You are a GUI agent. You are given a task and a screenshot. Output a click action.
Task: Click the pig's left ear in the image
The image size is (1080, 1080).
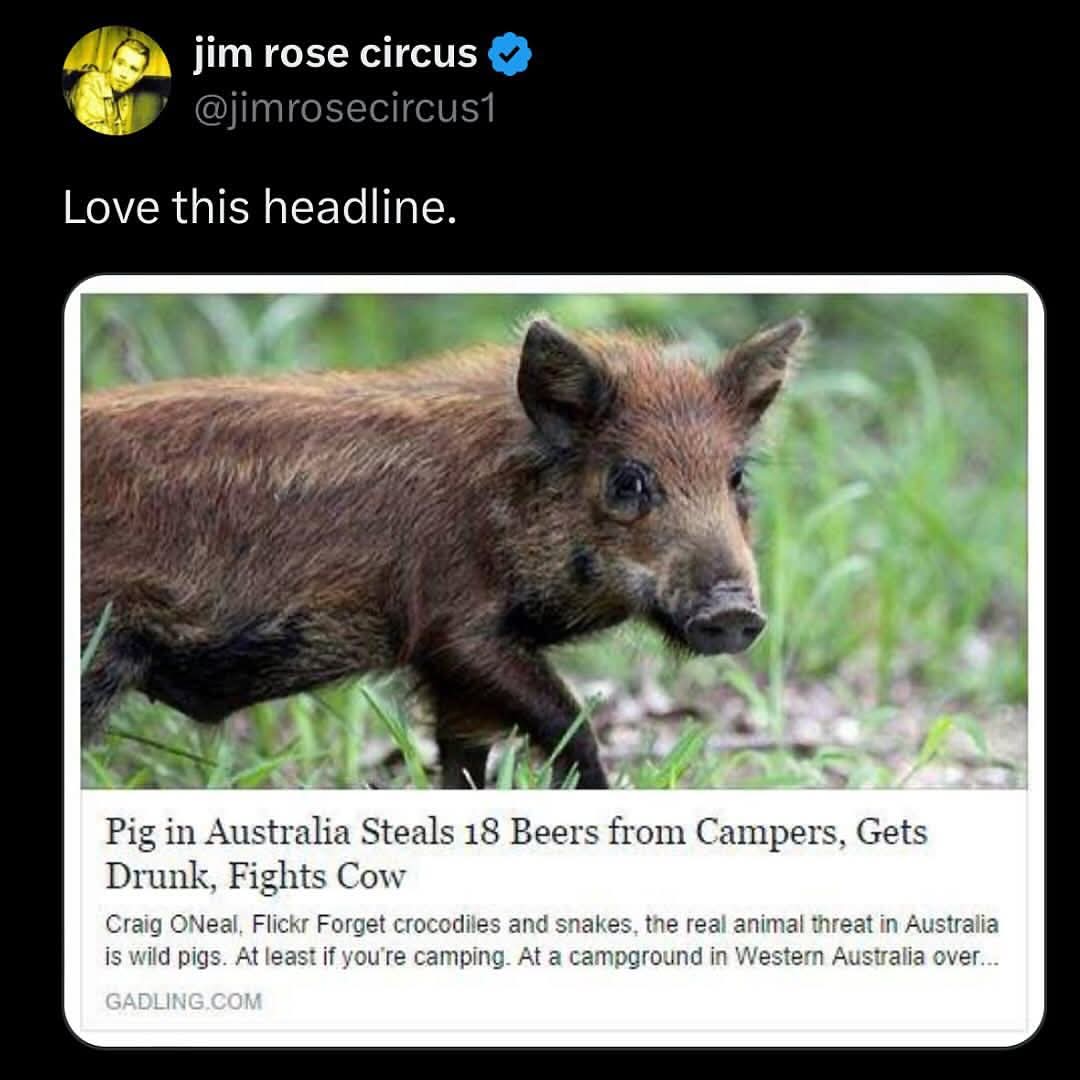tap(563, 380)
